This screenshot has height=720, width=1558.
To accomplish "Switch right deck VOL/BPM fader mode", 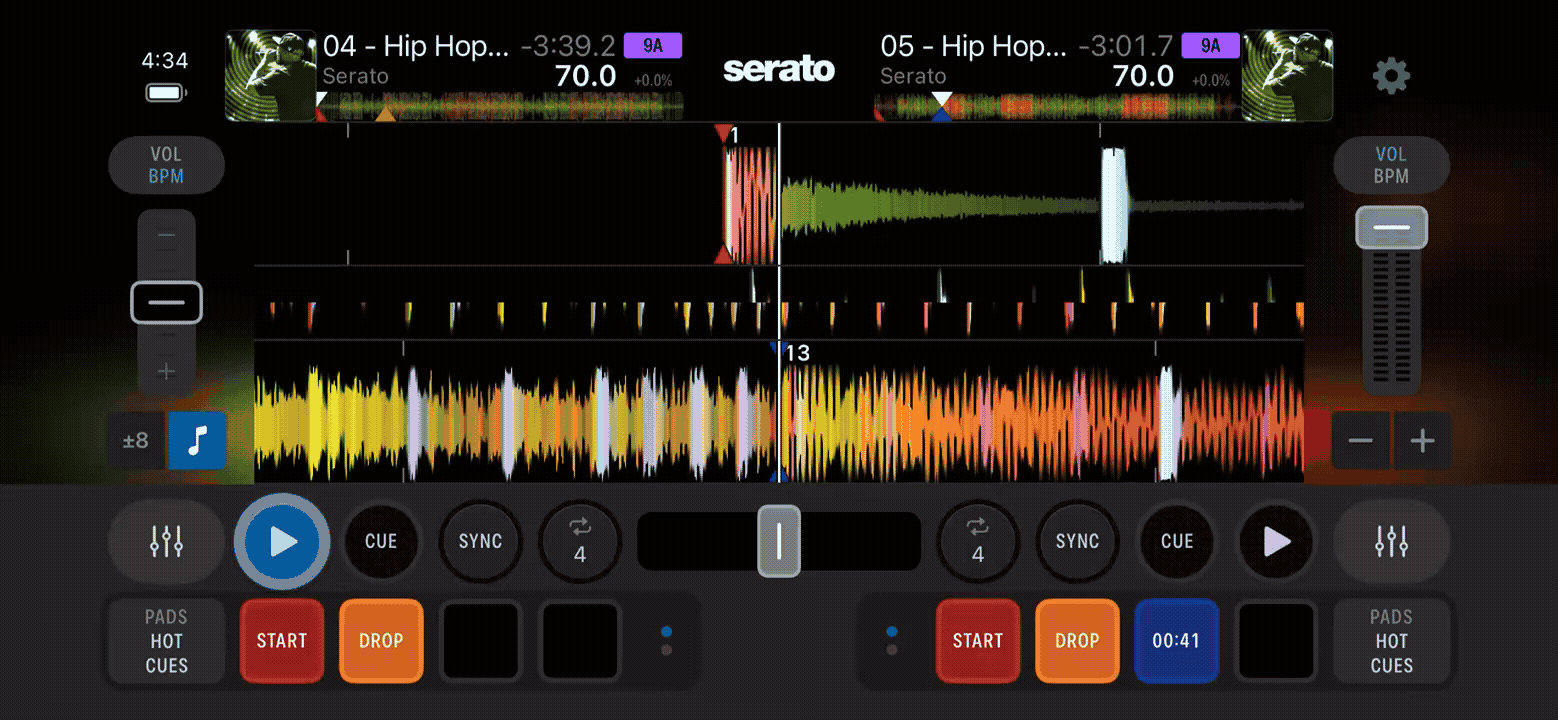I will pyautogui.click(x=1391, y=165).
